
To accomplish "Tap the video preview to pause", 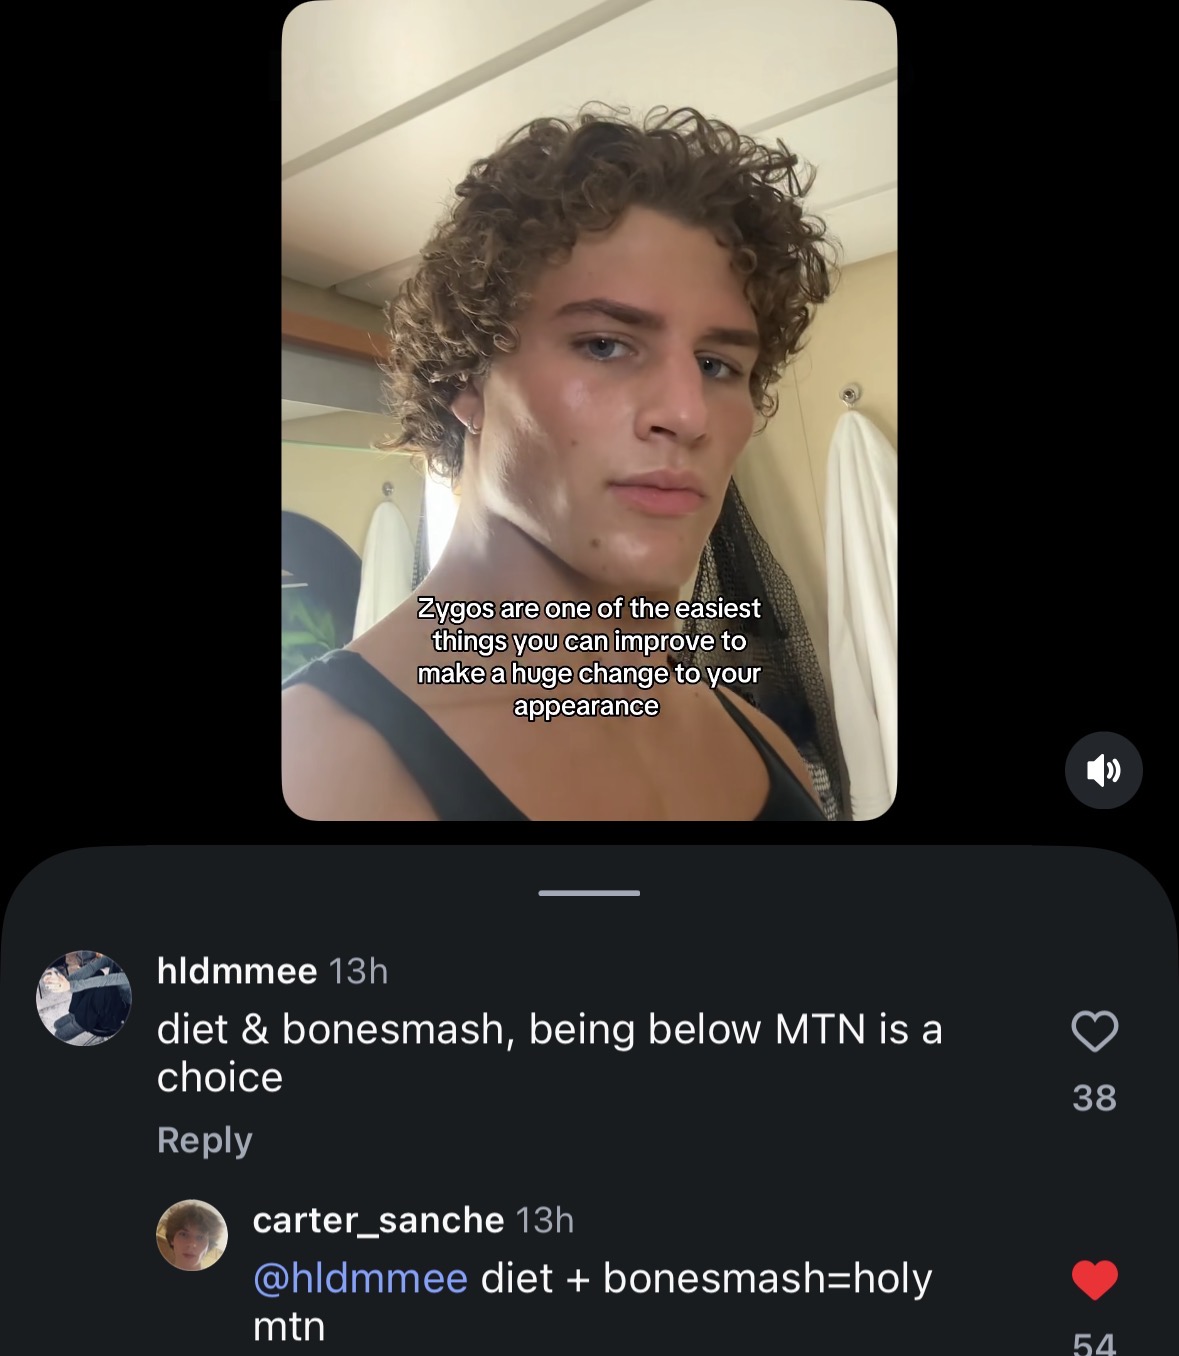I will [589, 410].
